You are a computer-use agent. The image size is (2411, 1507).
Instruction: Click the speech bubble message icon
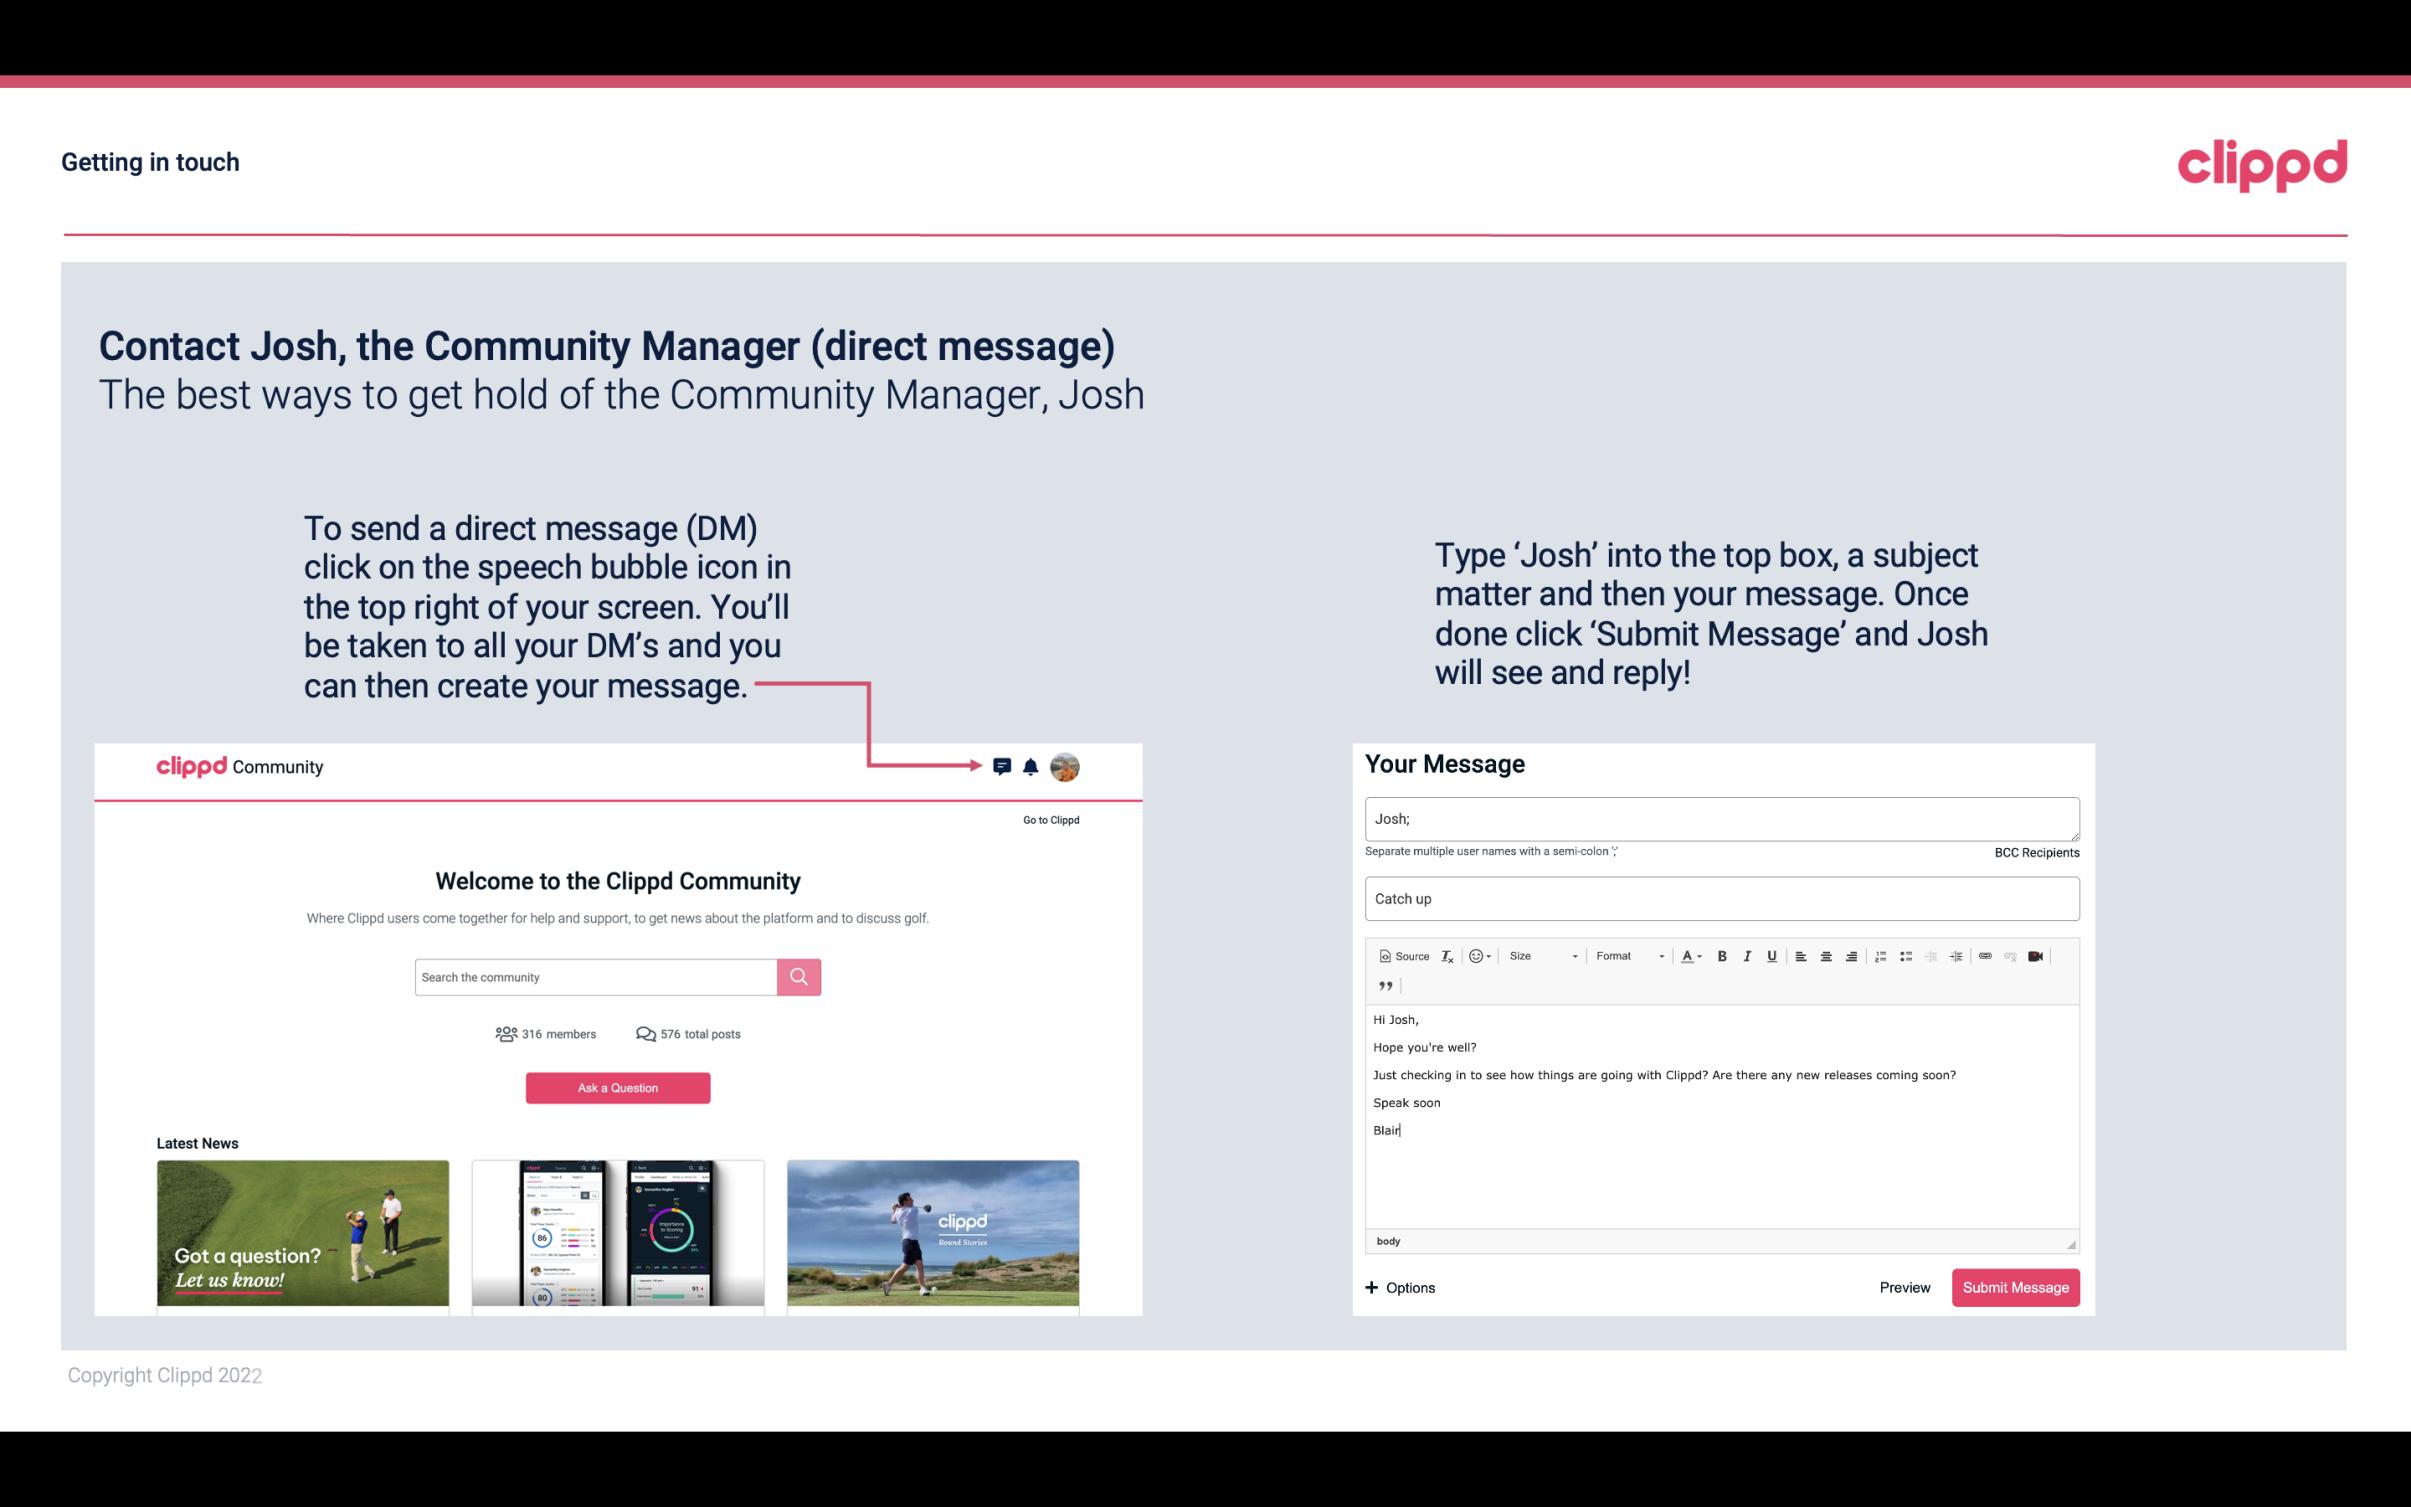[x=1005, y=766]
